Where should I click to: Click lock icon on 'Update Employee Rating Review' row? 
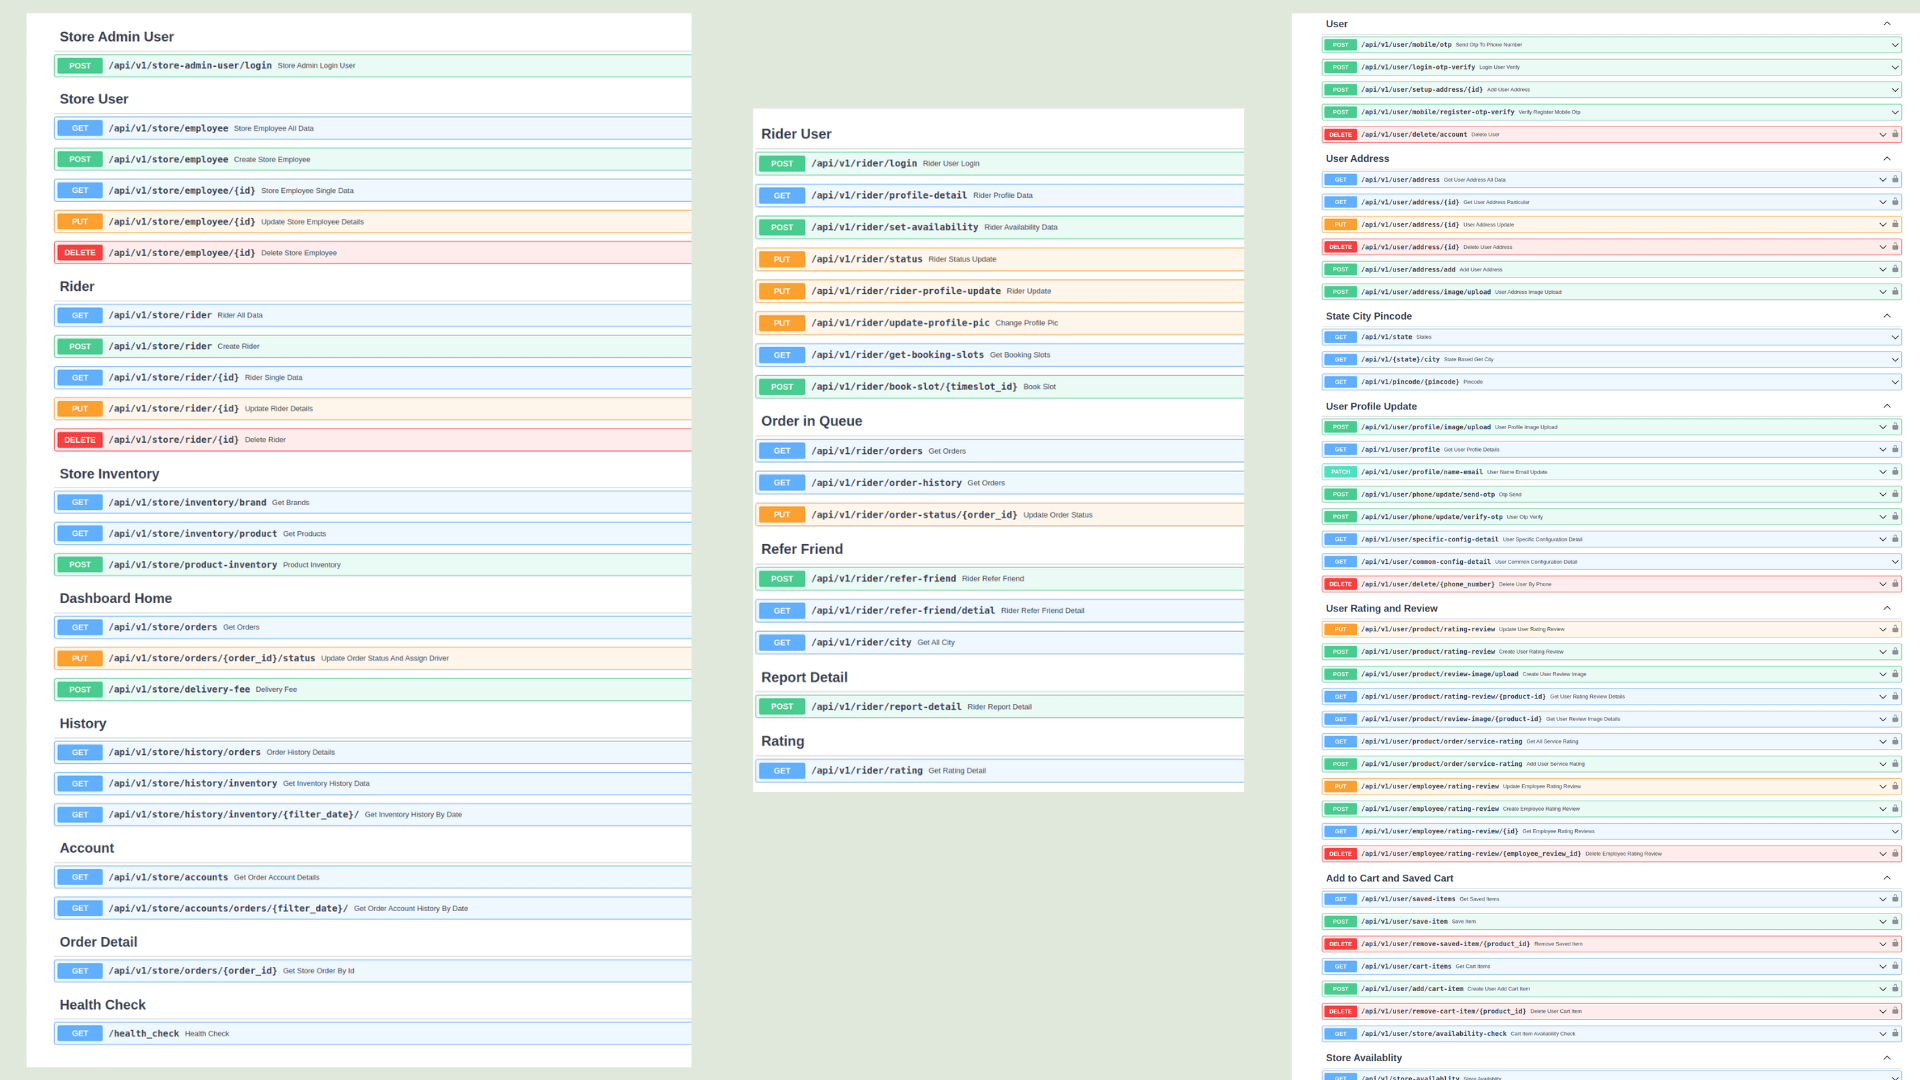click(x=1895, y=786)
